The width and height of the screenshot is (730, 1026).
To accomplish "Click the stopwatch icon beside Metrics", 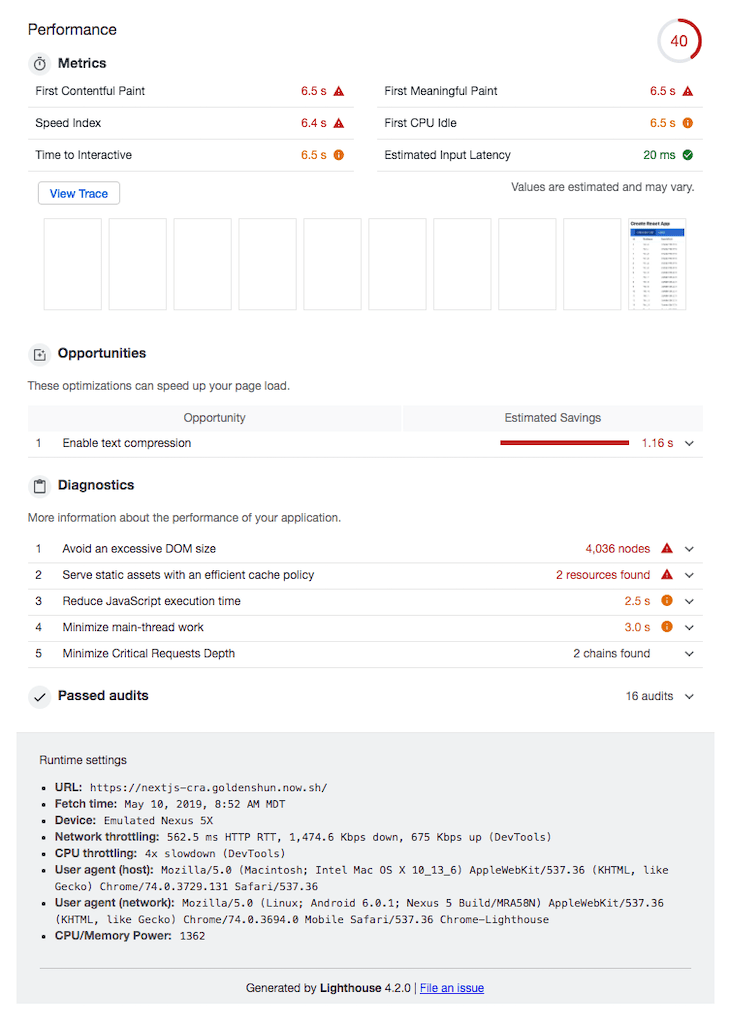I will coord(39,63).
